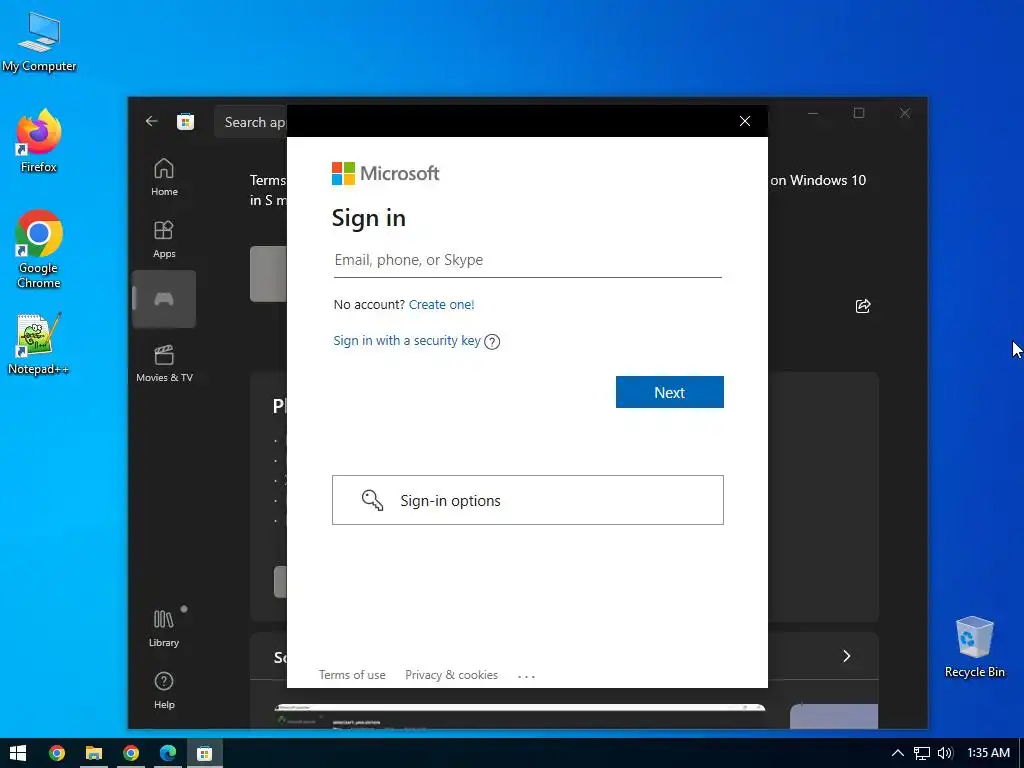The height and width of the screenshot is (768, 1024).
Task: Click the Create one! link
Action: tap(441, 304)
